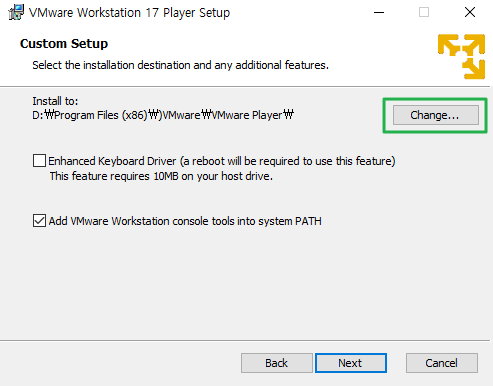Go Back to the previous setup step
The width and height of the screenshot is (493, 386).
pyautogui.click(x=276, y=363)
